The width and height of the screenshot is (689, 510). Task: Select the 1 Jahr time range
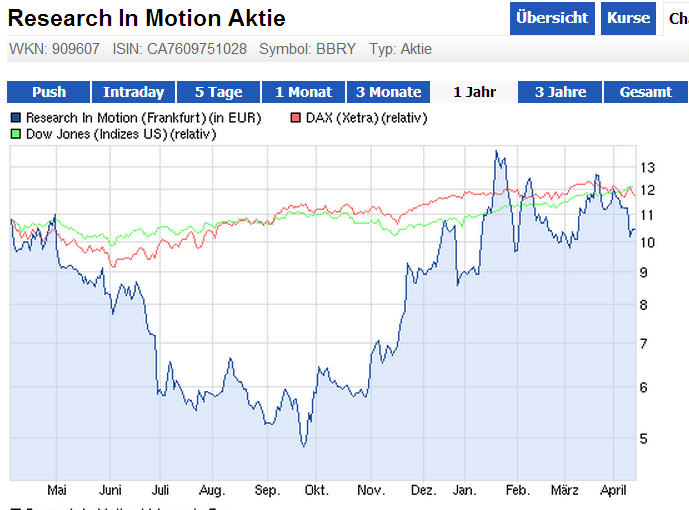tap(474, 92)
